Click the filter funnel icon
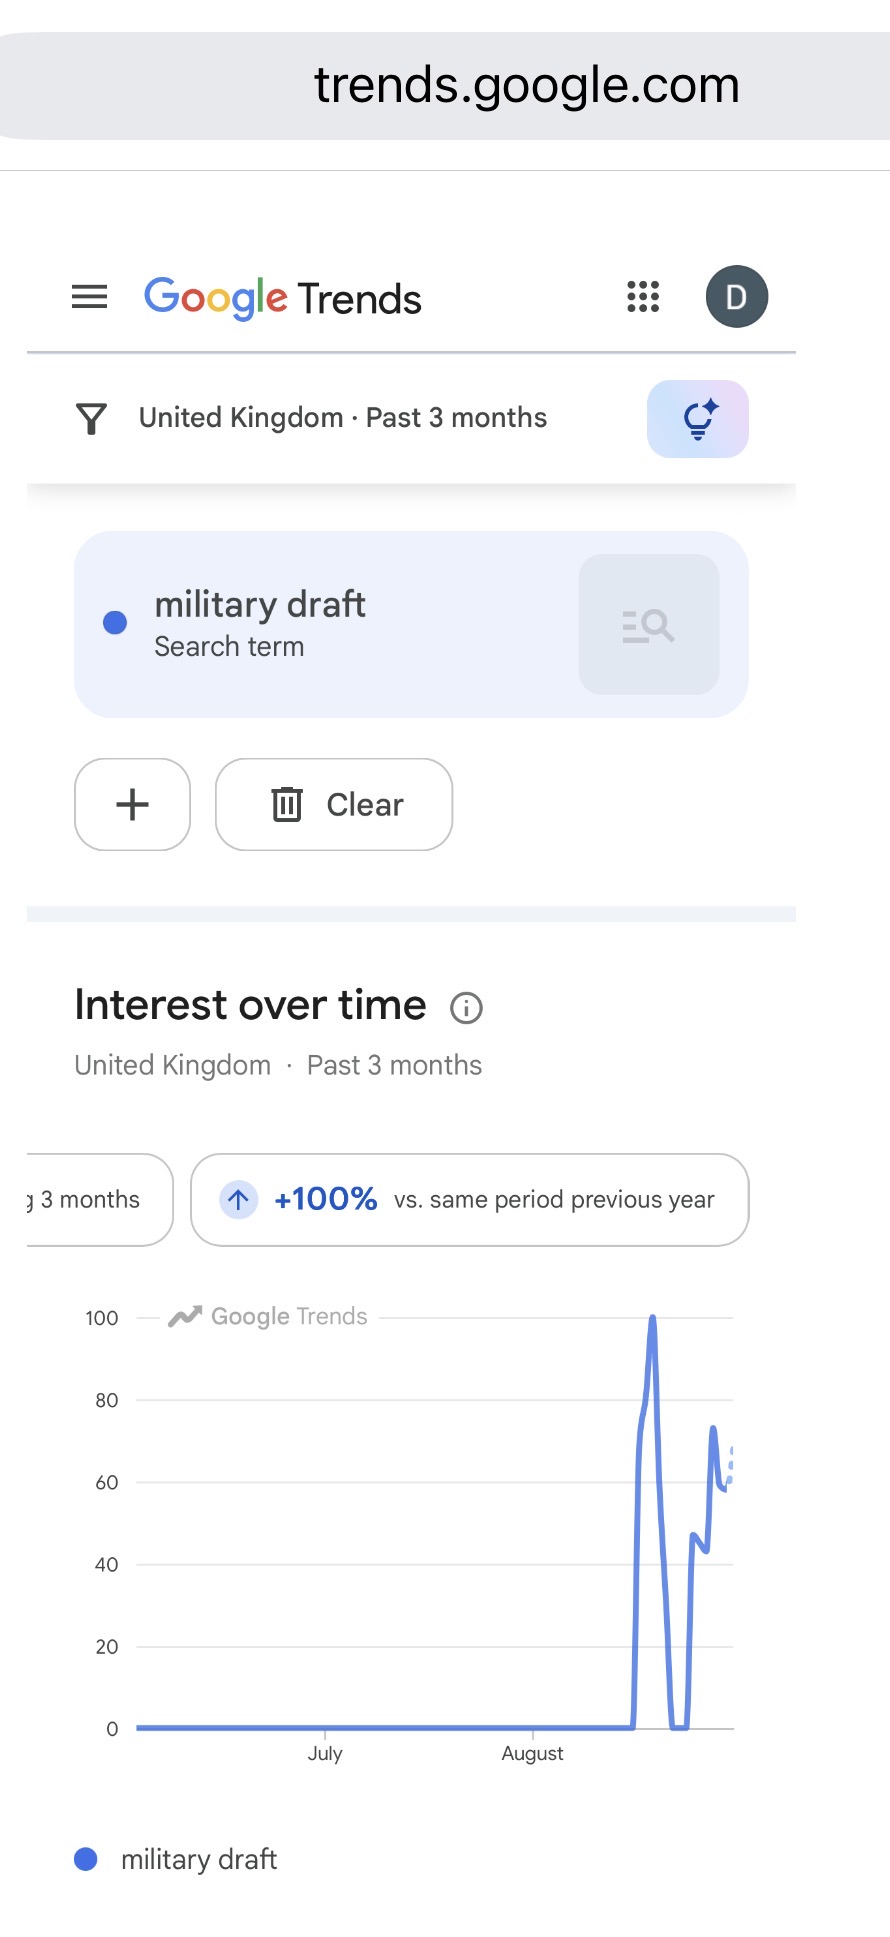The width and height of the screenshot is (890, 1937). (x=91, y=418)
